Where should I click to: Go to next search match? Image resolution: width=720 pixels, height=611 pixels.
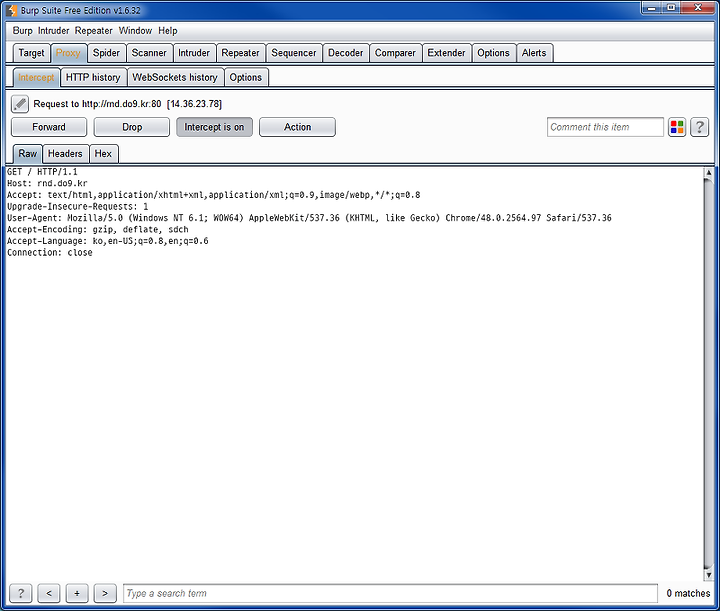tap(105, 593)
